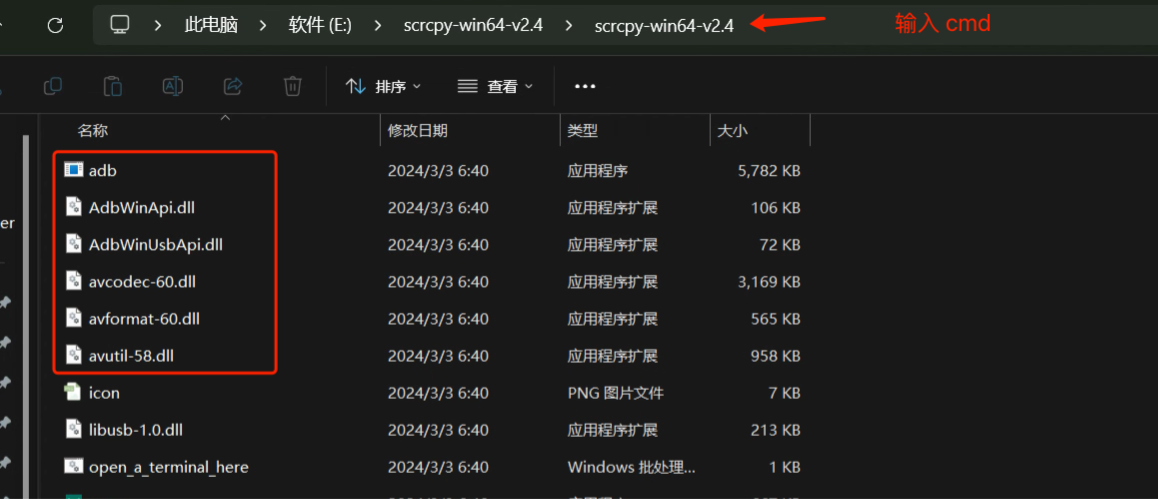Click file name avformat-60.dll
This screenshot has width=1158, height=499.
(144, 319)
